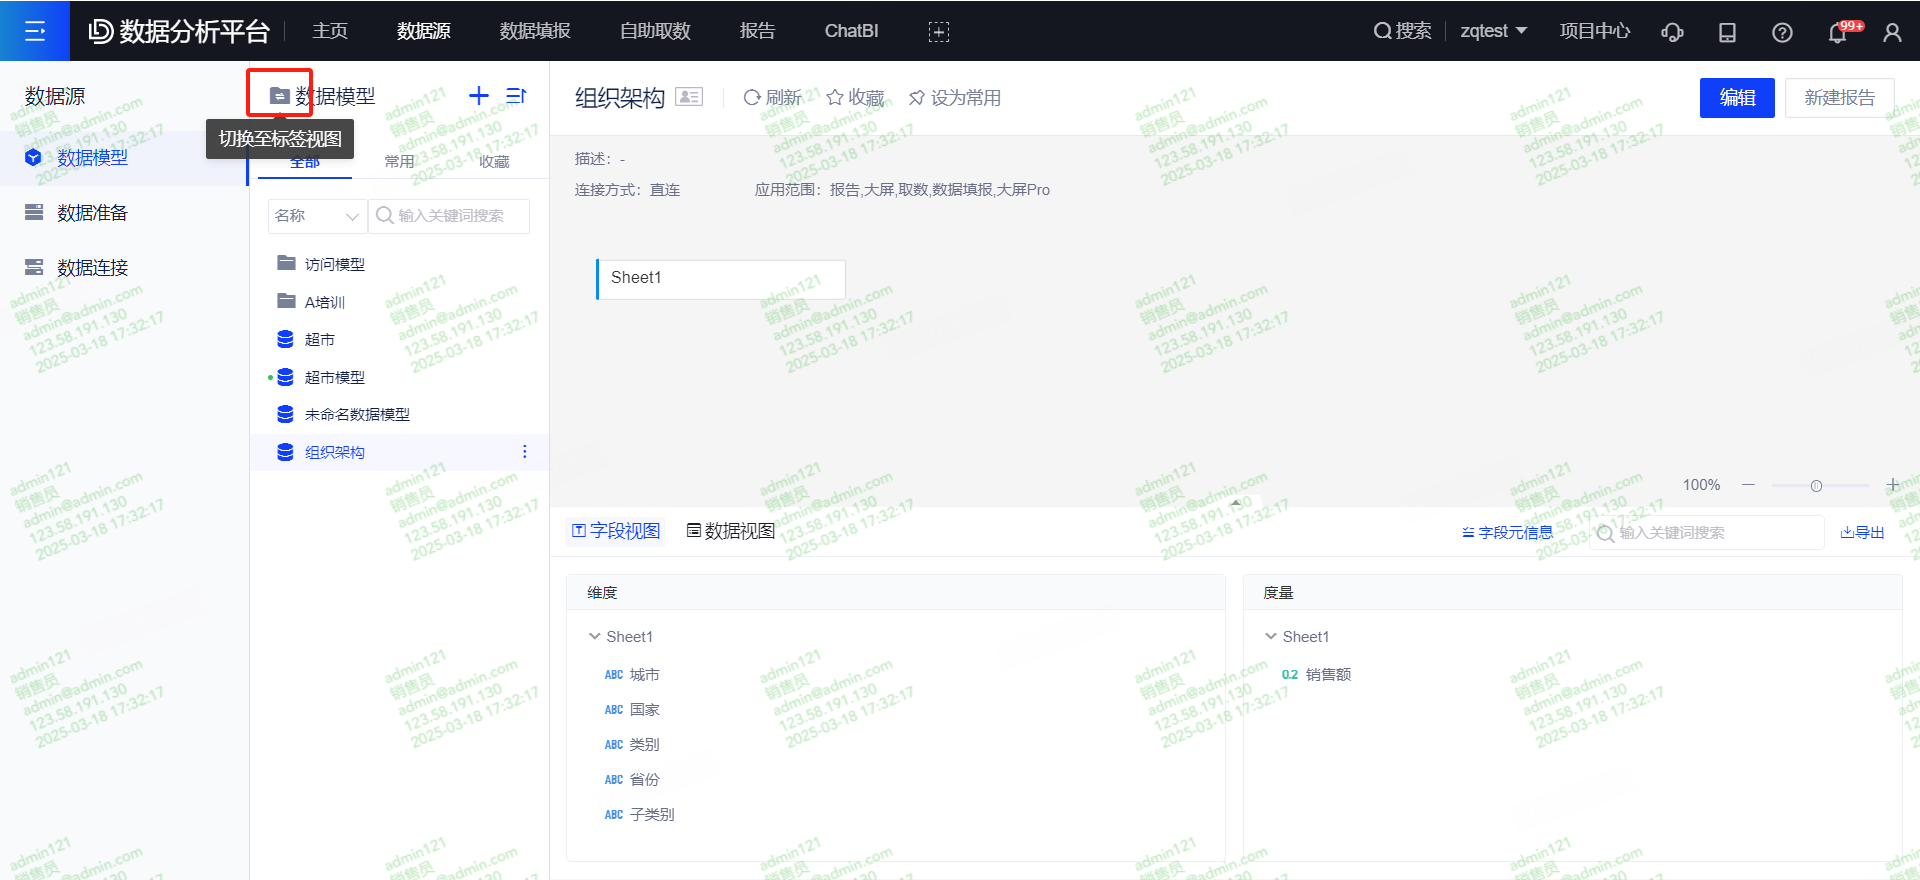Click the blue 编辑 button

(1737, 98)
